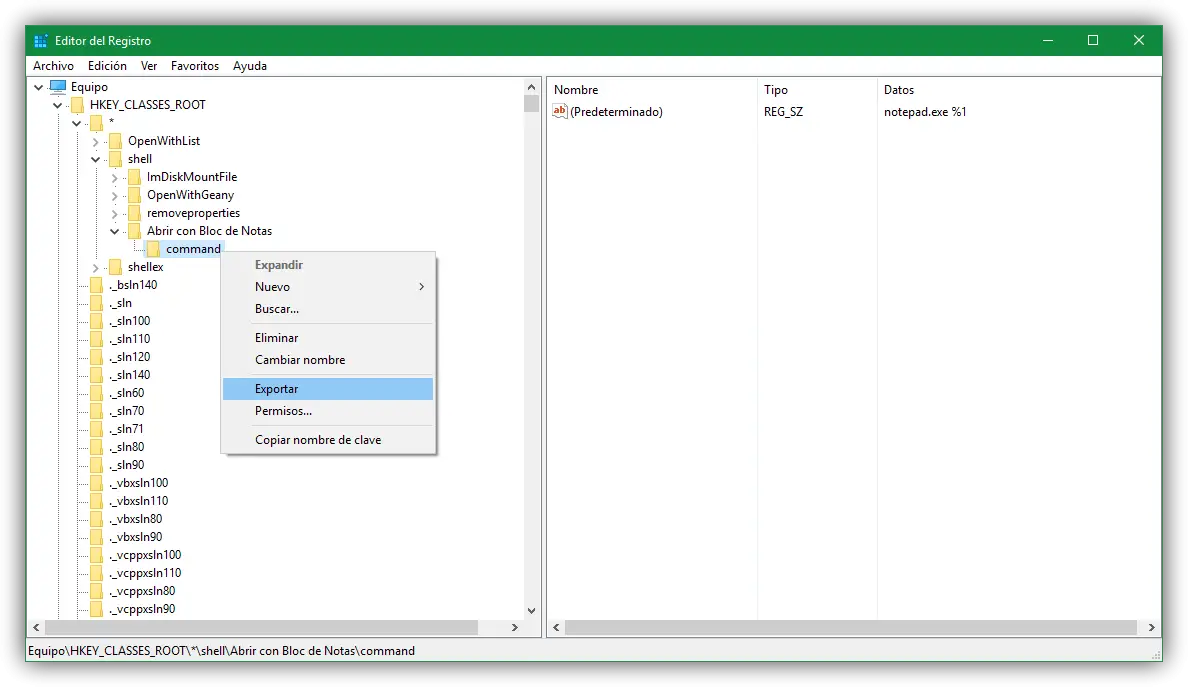
Task: Expand the OpenWithList key
Action: click(x=95, y=142)
